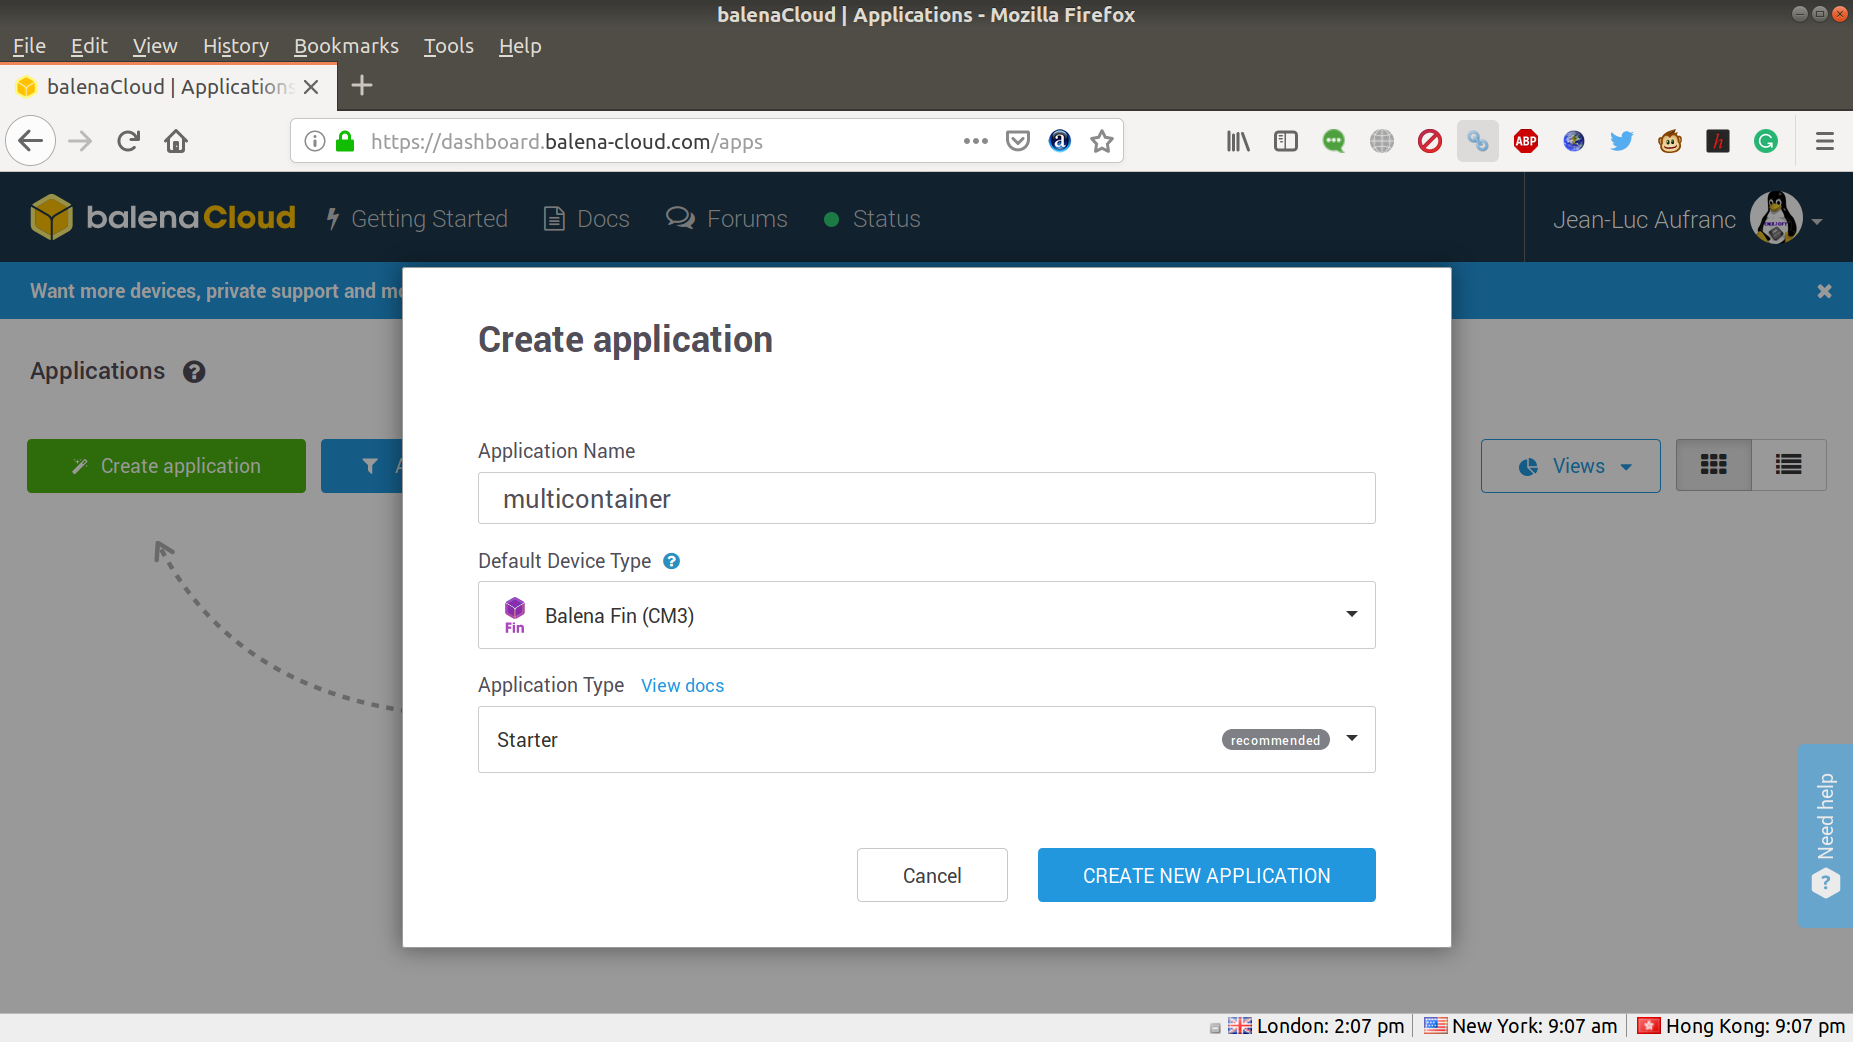The height and width of the screenshot is (1042, 1853).
Task: Switch to grid view layout
Action: pyautogui.click(x=1714, y=465)
